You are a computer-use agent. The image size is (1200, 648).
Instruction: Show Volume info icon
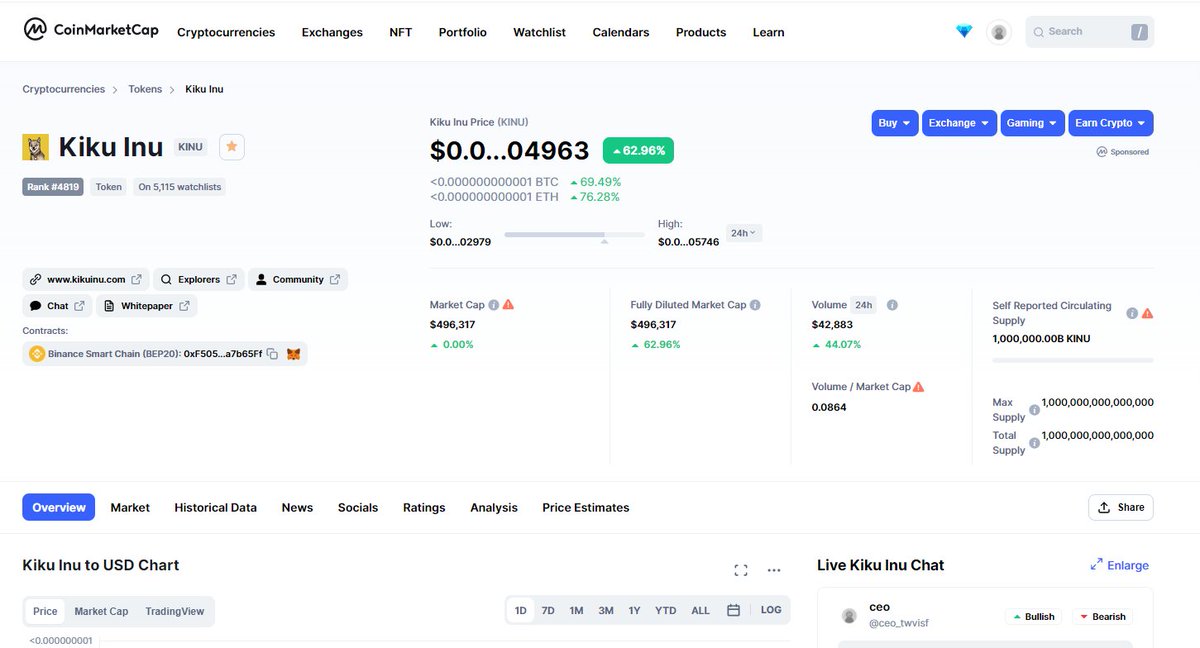(892, 305)
